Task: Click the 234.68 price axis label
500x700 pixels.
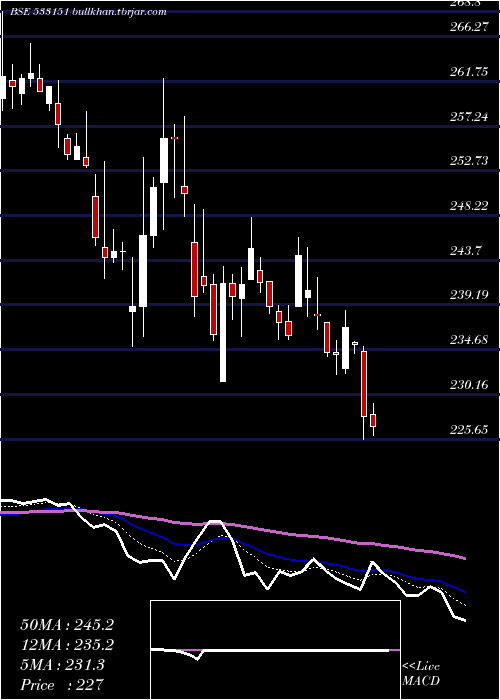Action: [x=469, y=340]
